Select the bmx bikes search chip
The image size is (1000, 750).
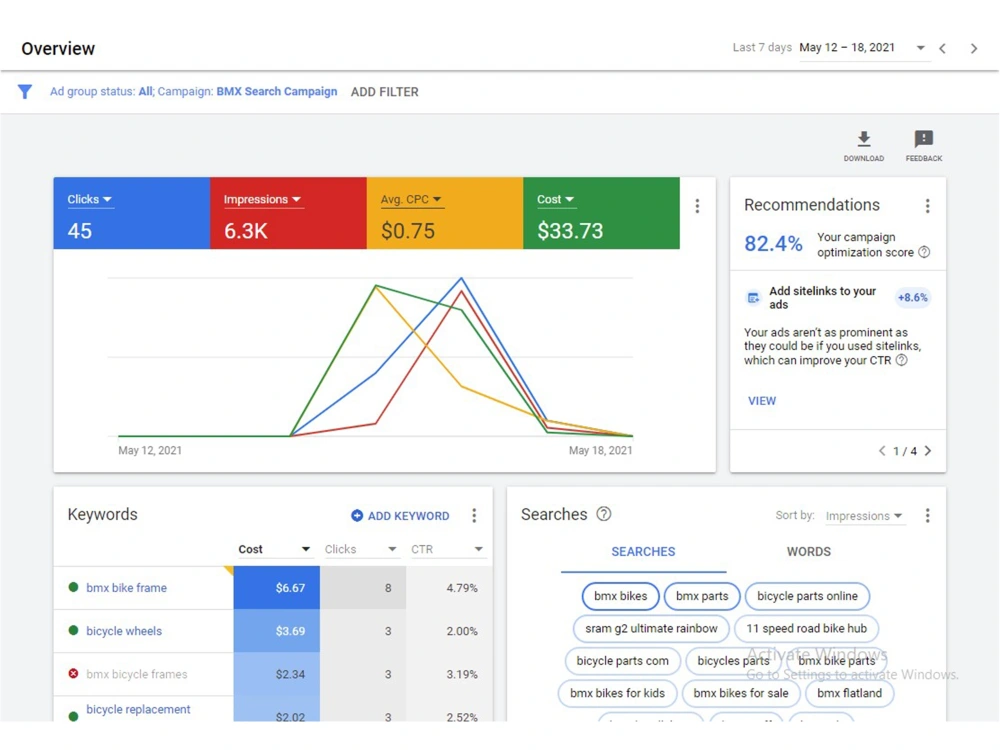(x=621, y=596)
